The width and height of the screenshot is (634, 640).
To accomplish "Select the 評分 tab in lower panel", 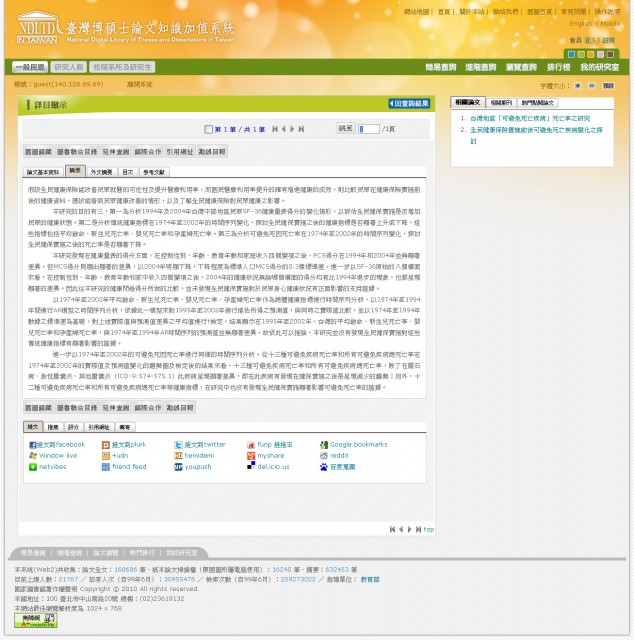I will [x=73, y=427].
